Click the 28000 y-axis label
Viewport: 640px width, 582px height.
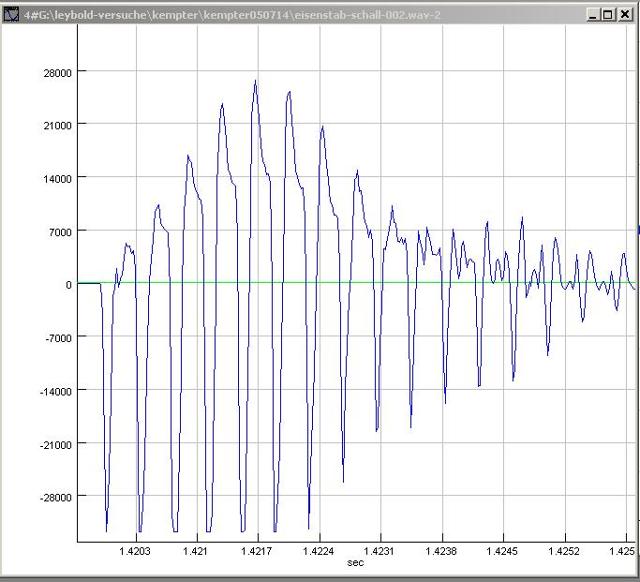[x=58, y=73]
